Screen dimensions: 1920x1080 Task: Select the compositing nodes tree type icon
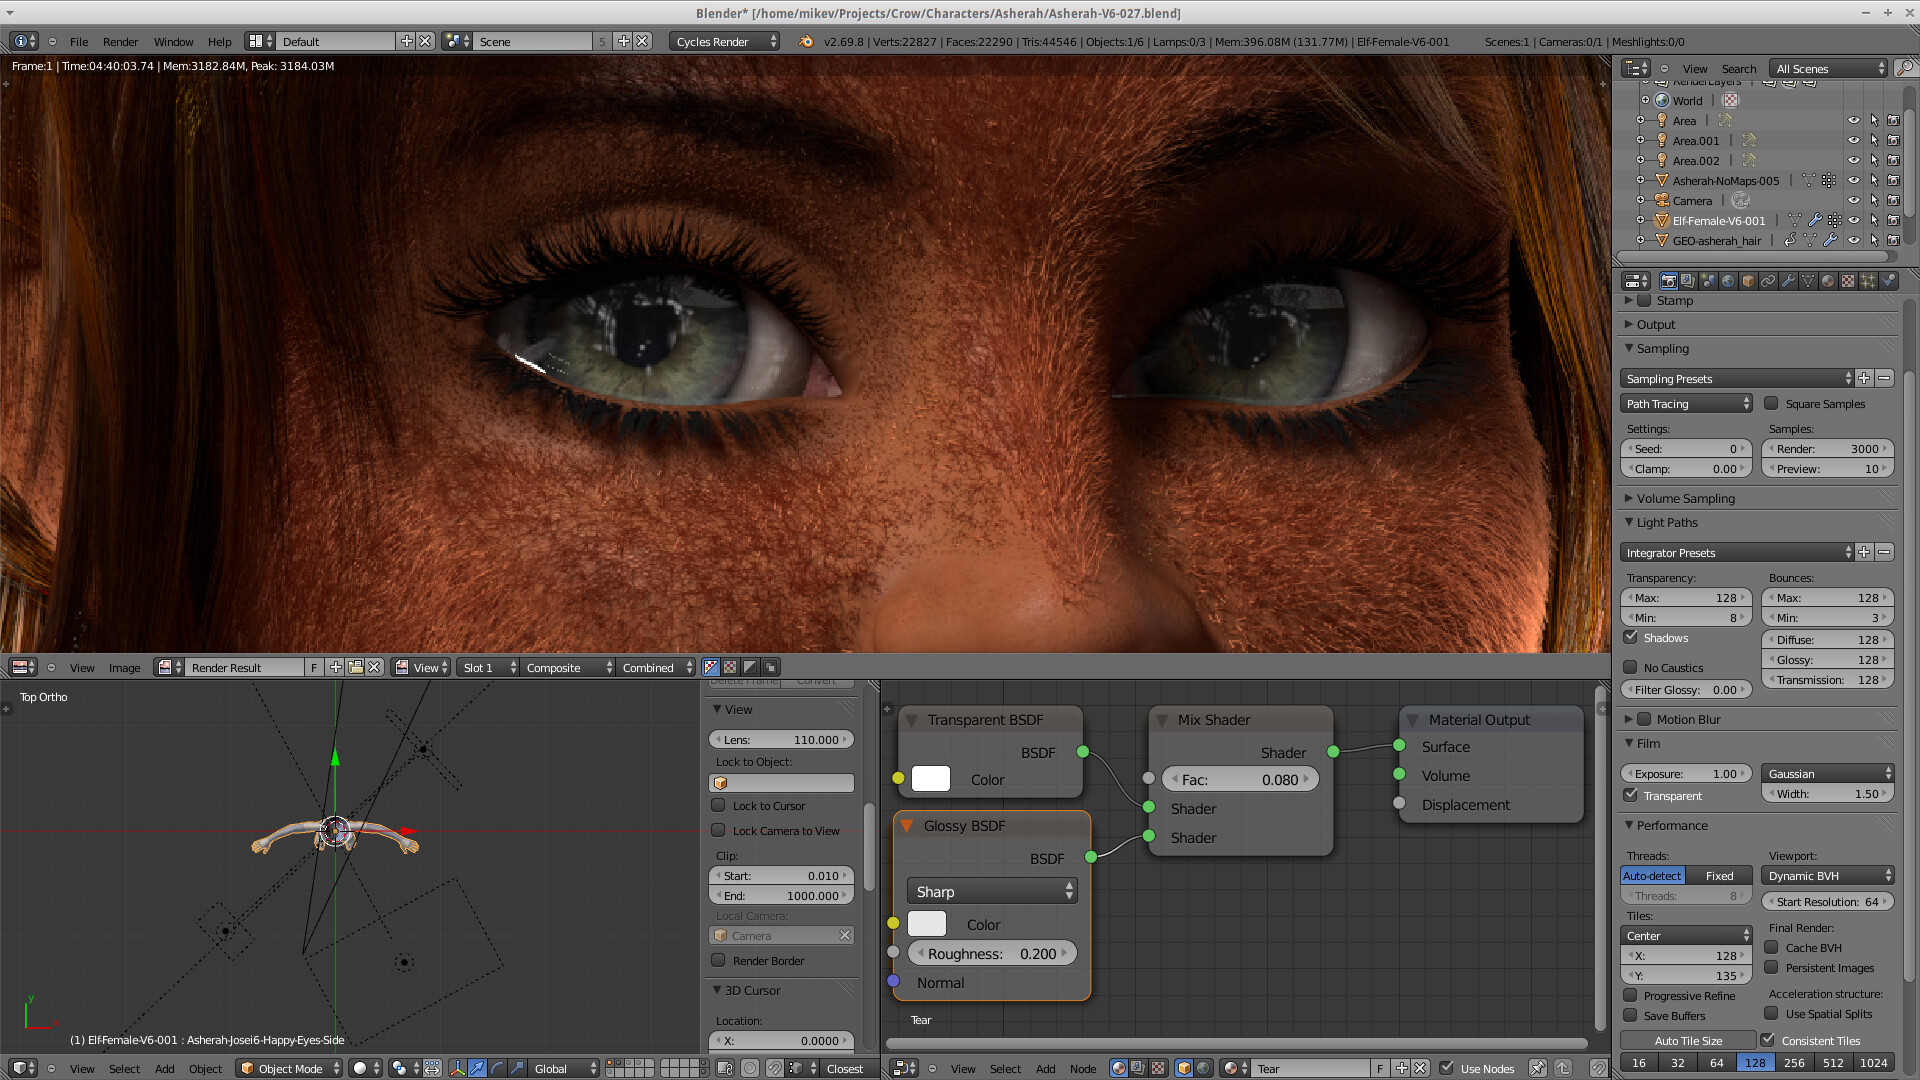(x=1138, y=1068)
